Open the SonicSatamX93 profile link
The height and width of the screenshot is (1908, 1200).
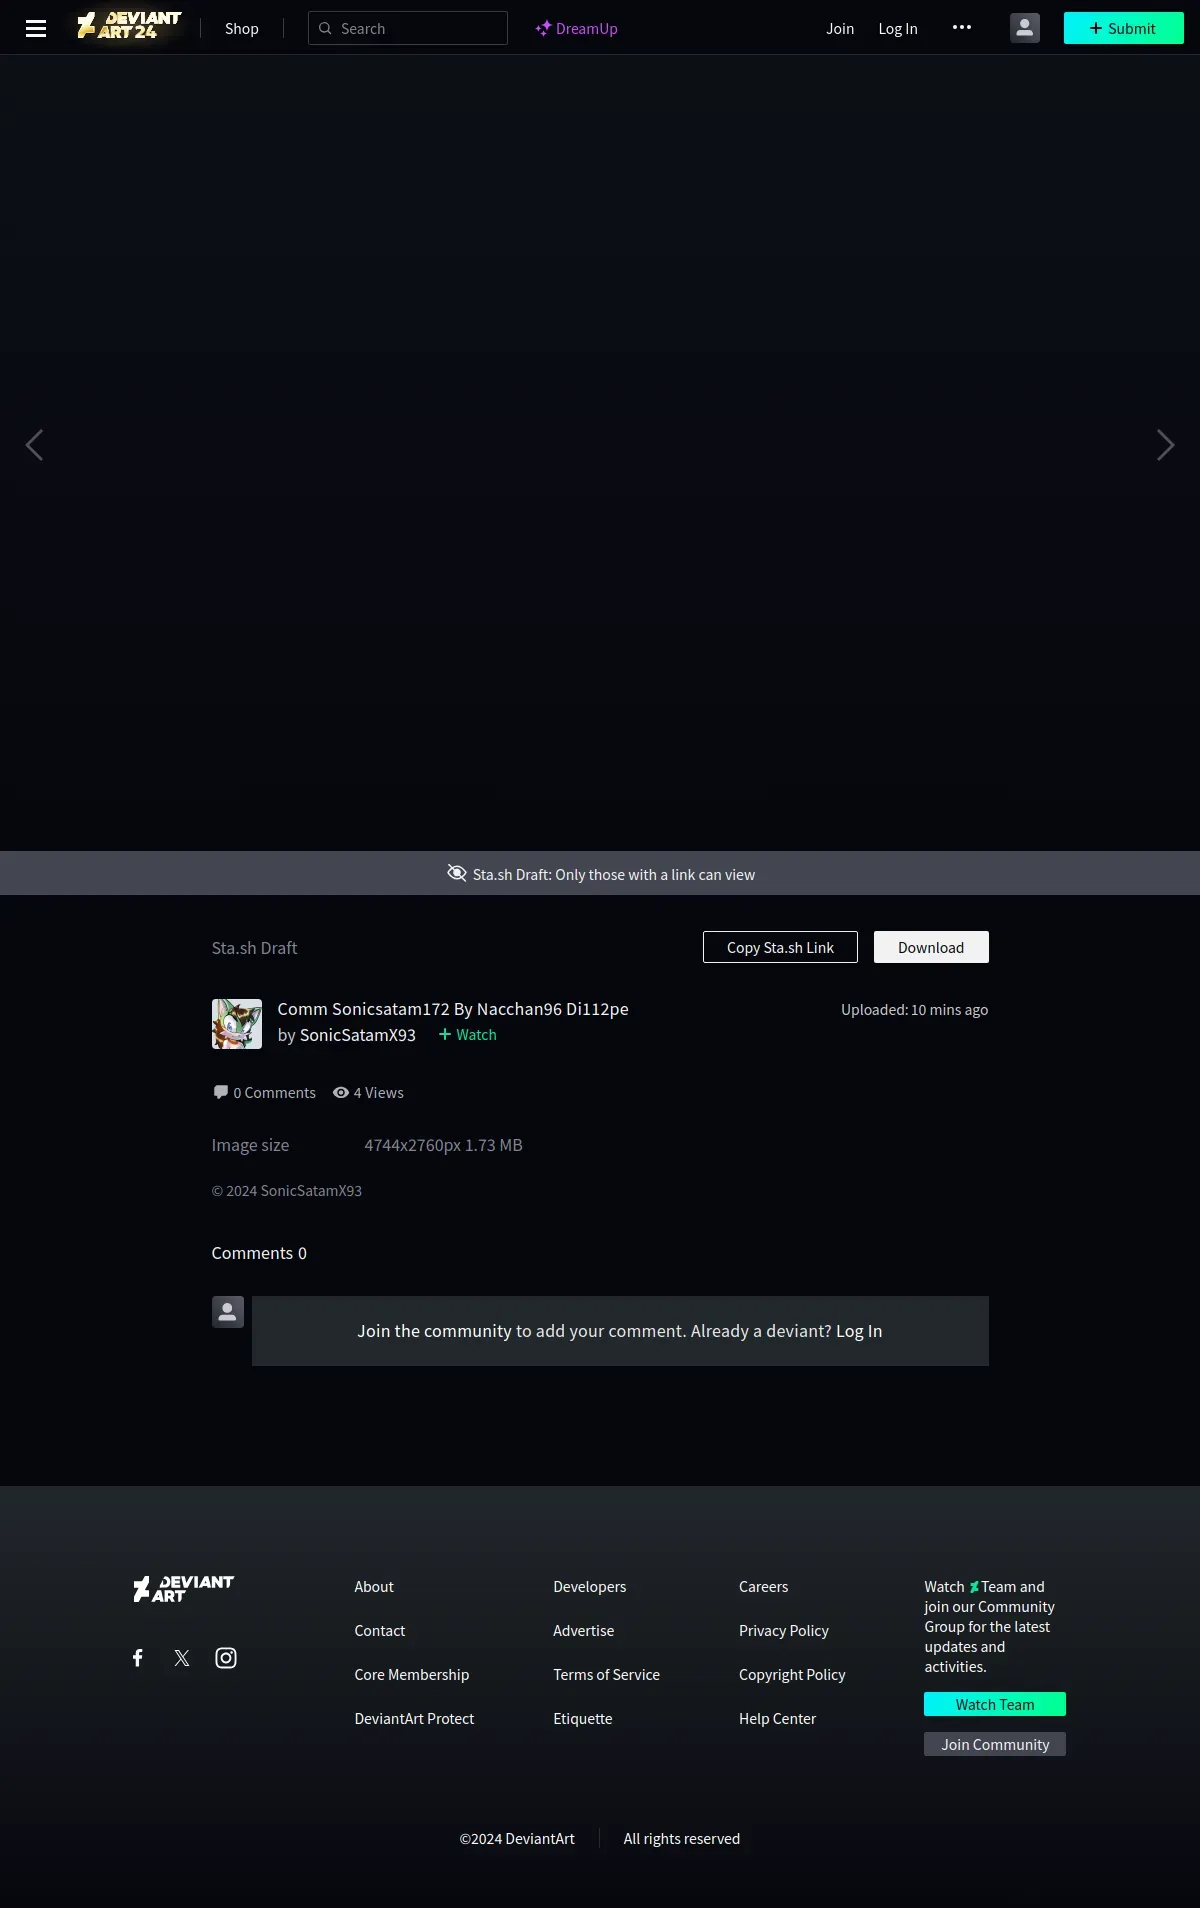(358, 1035)
